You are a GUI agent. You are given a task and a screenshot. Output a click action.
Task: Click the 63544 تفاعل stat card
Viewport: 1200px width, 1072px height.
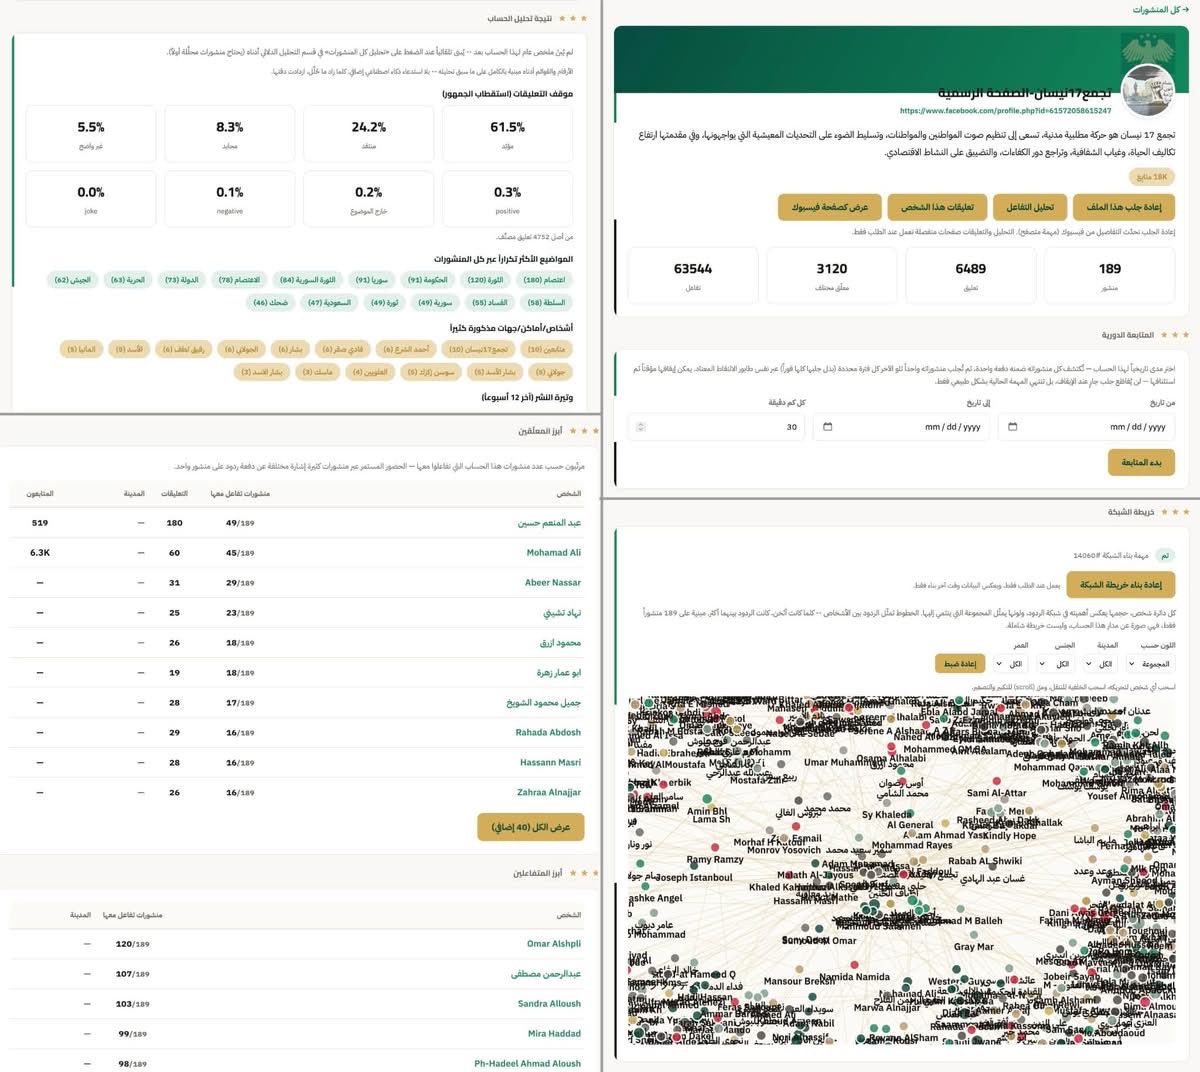coord(693,276)
